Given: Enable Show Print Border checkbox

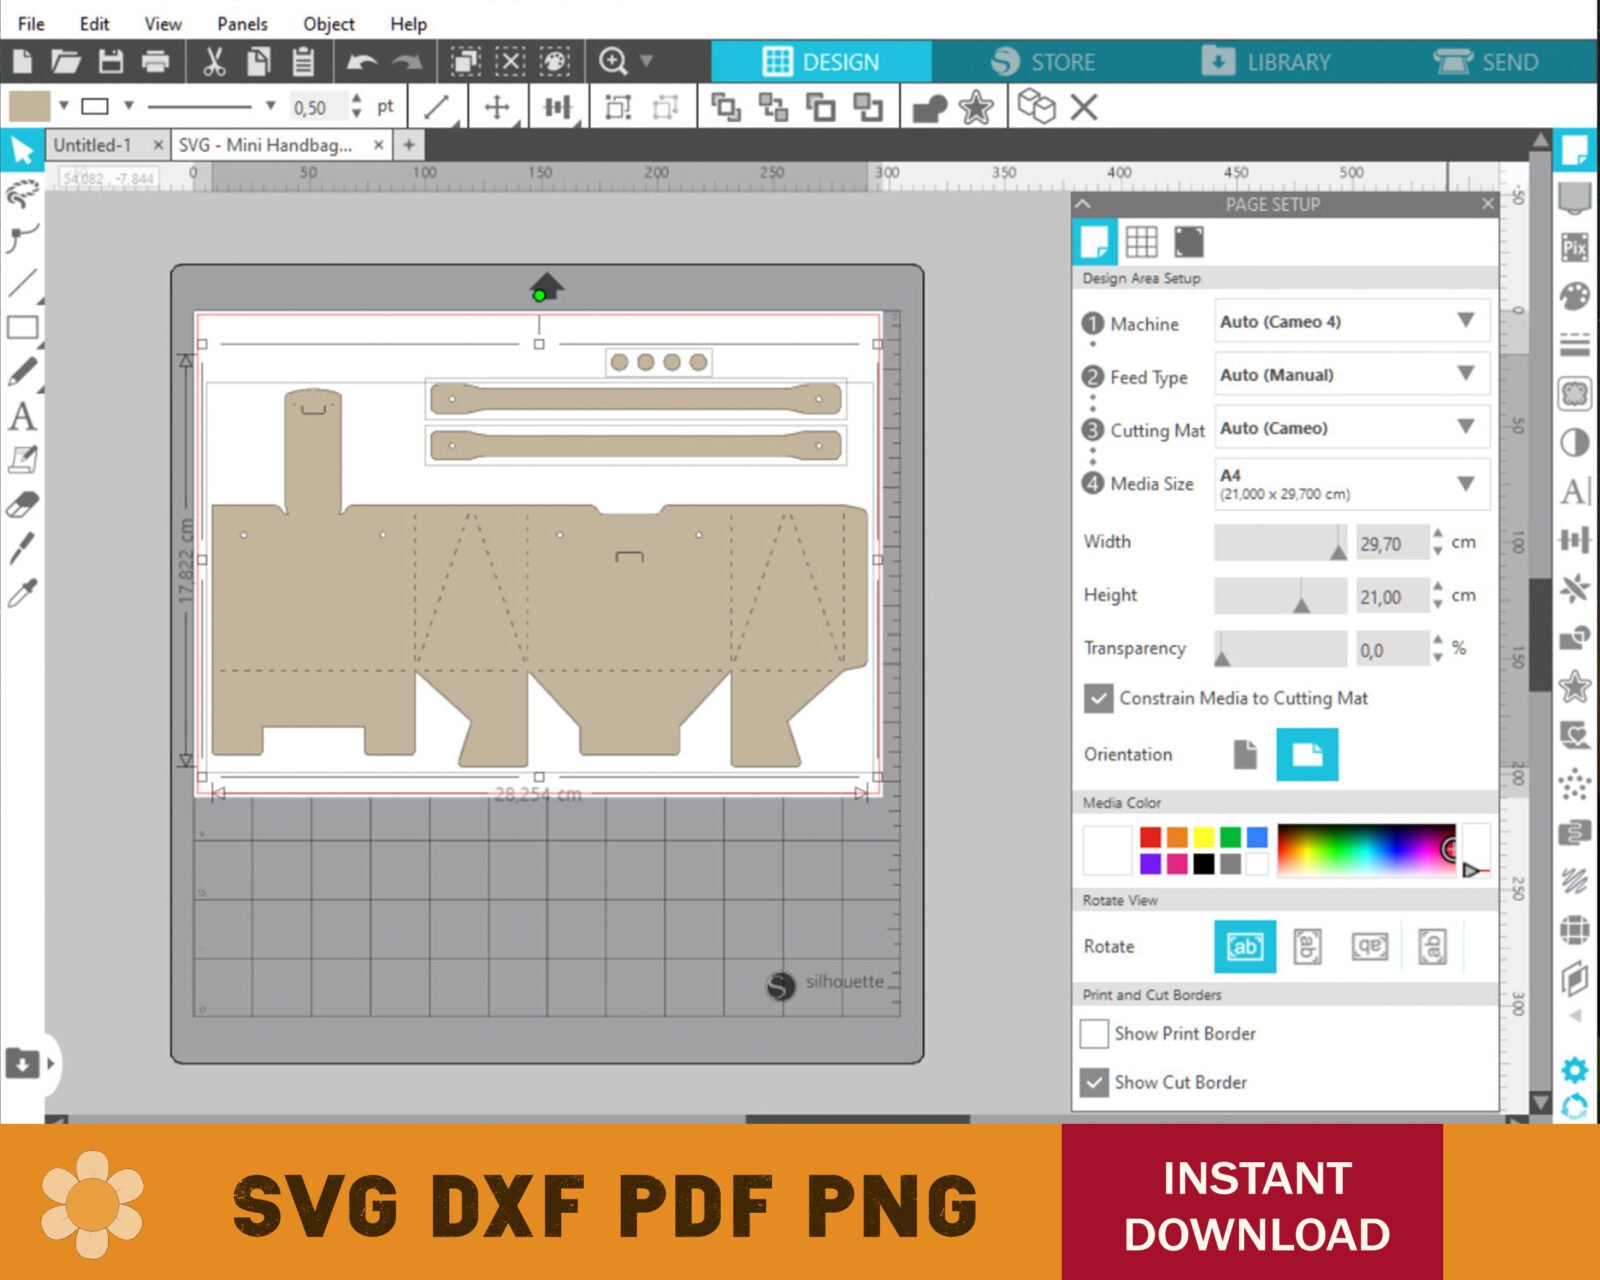Looking at the screenshot, I should coord(1094,1033).
